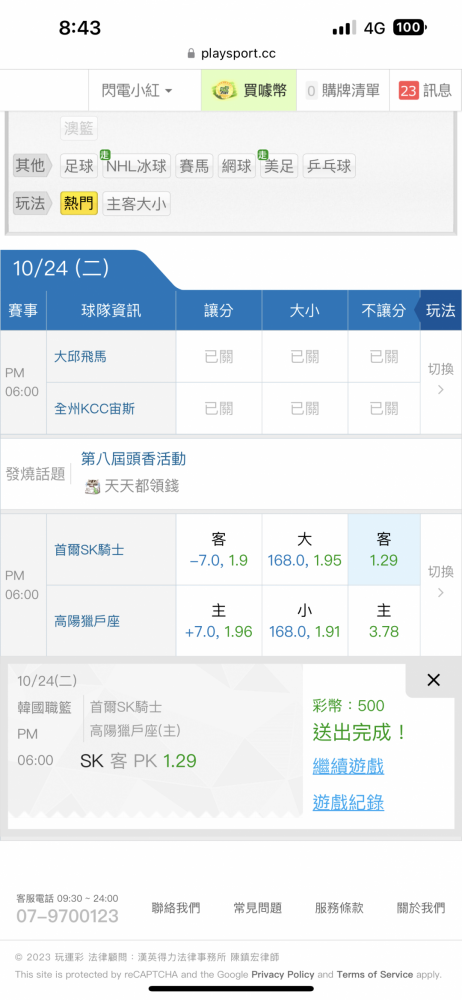Choose the 大 168.0, 1.95 over bet
Image resolution: width=462 pixels, height=1000 pixels.
pos(304,550)
